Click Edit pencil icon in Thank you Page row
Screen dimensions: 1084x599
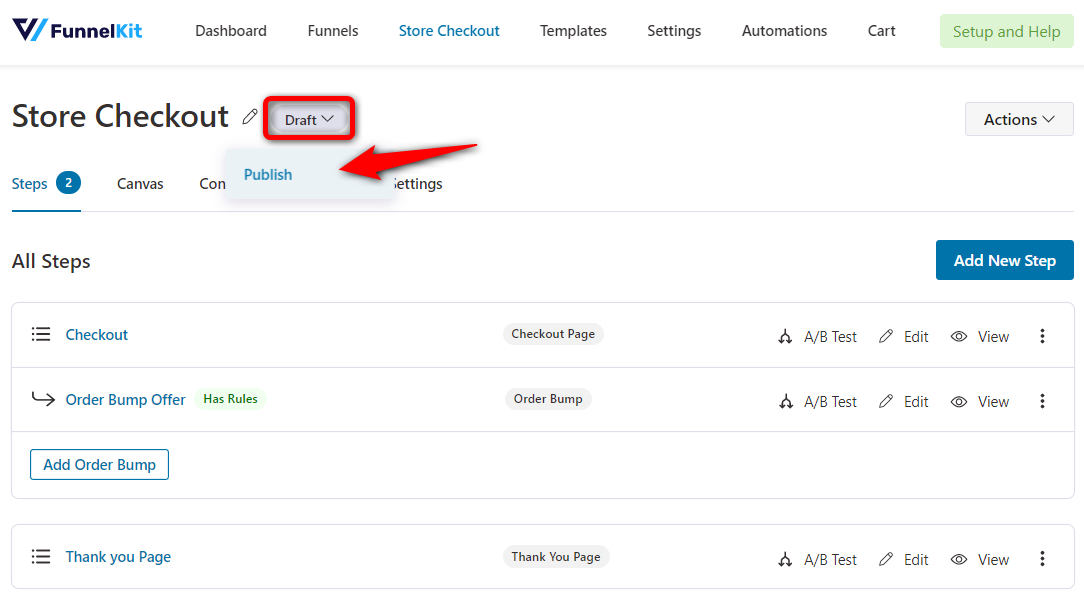click(x=886, y=559)
